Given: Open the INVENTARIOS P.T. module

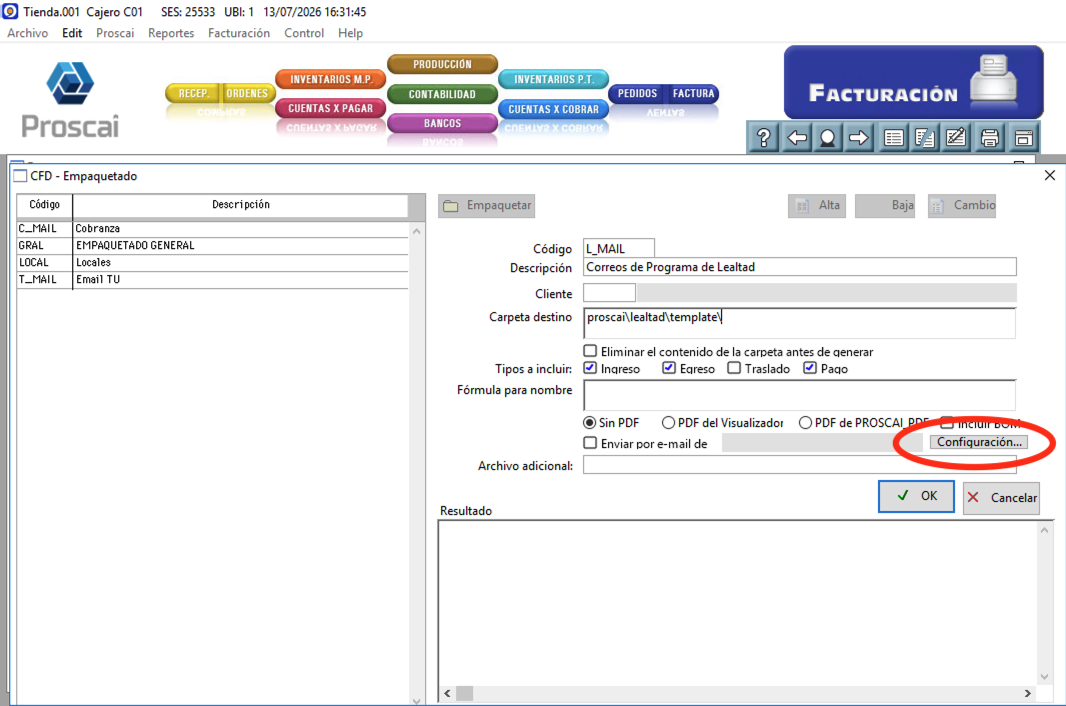Looking at the screenshot, I should pyautogui.click(x=553, y=79).
